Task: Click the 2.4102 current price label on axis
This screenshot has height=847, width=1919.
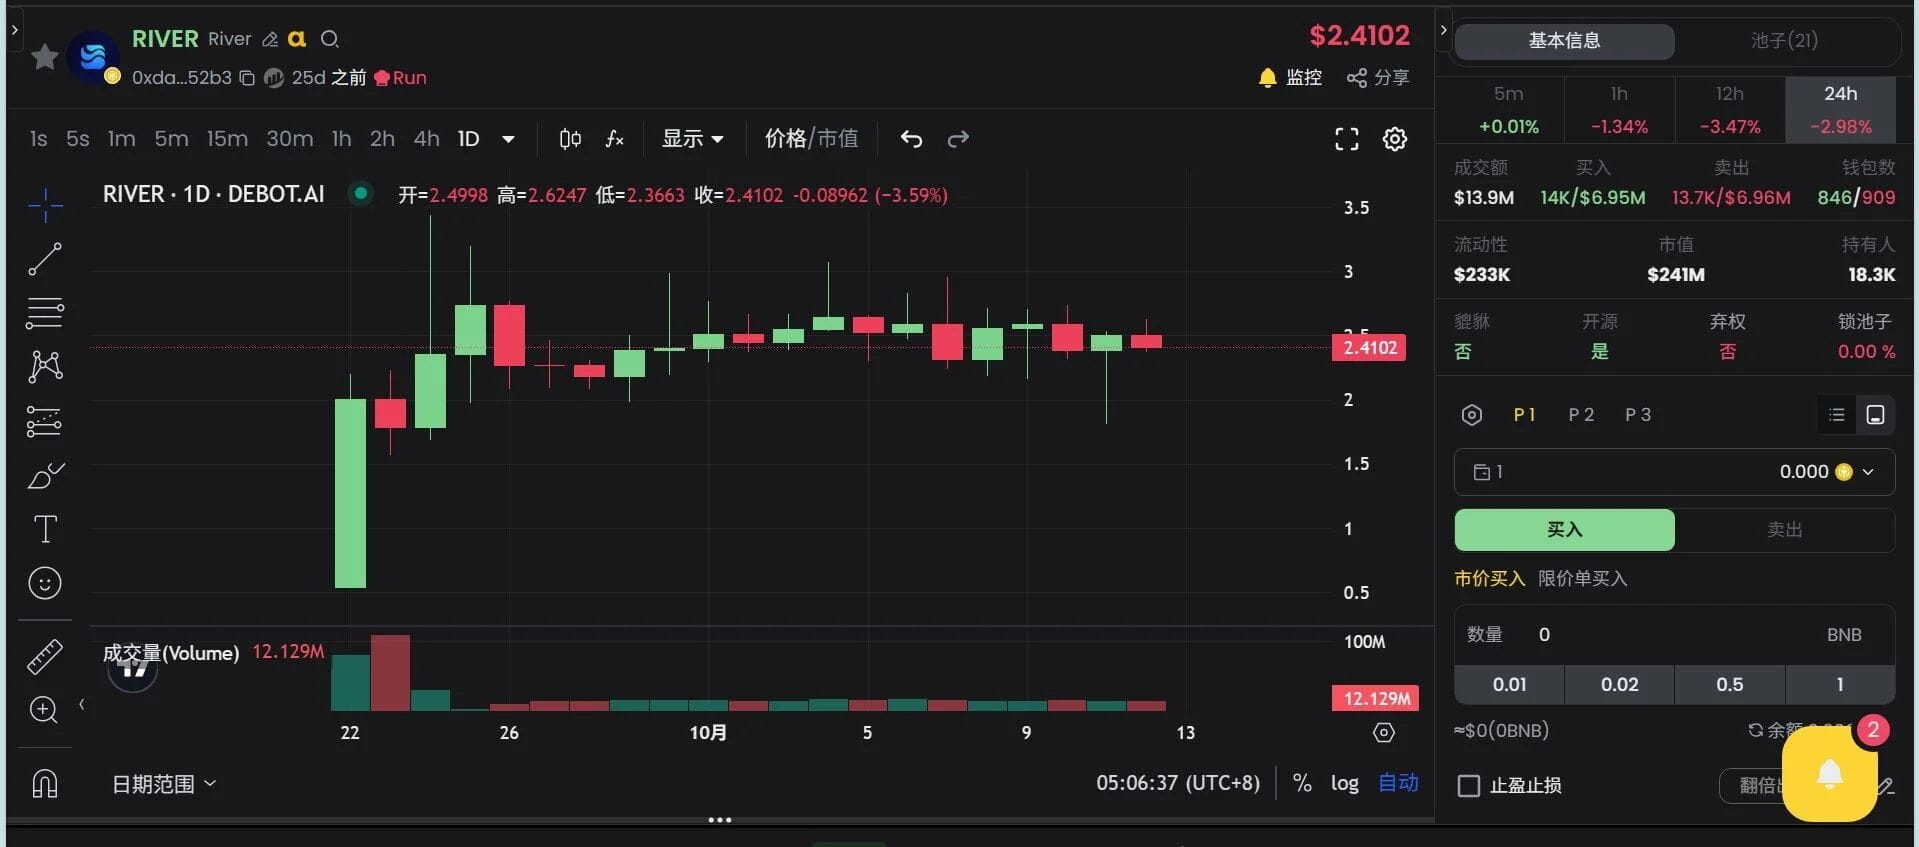Action: [1369, 348]
